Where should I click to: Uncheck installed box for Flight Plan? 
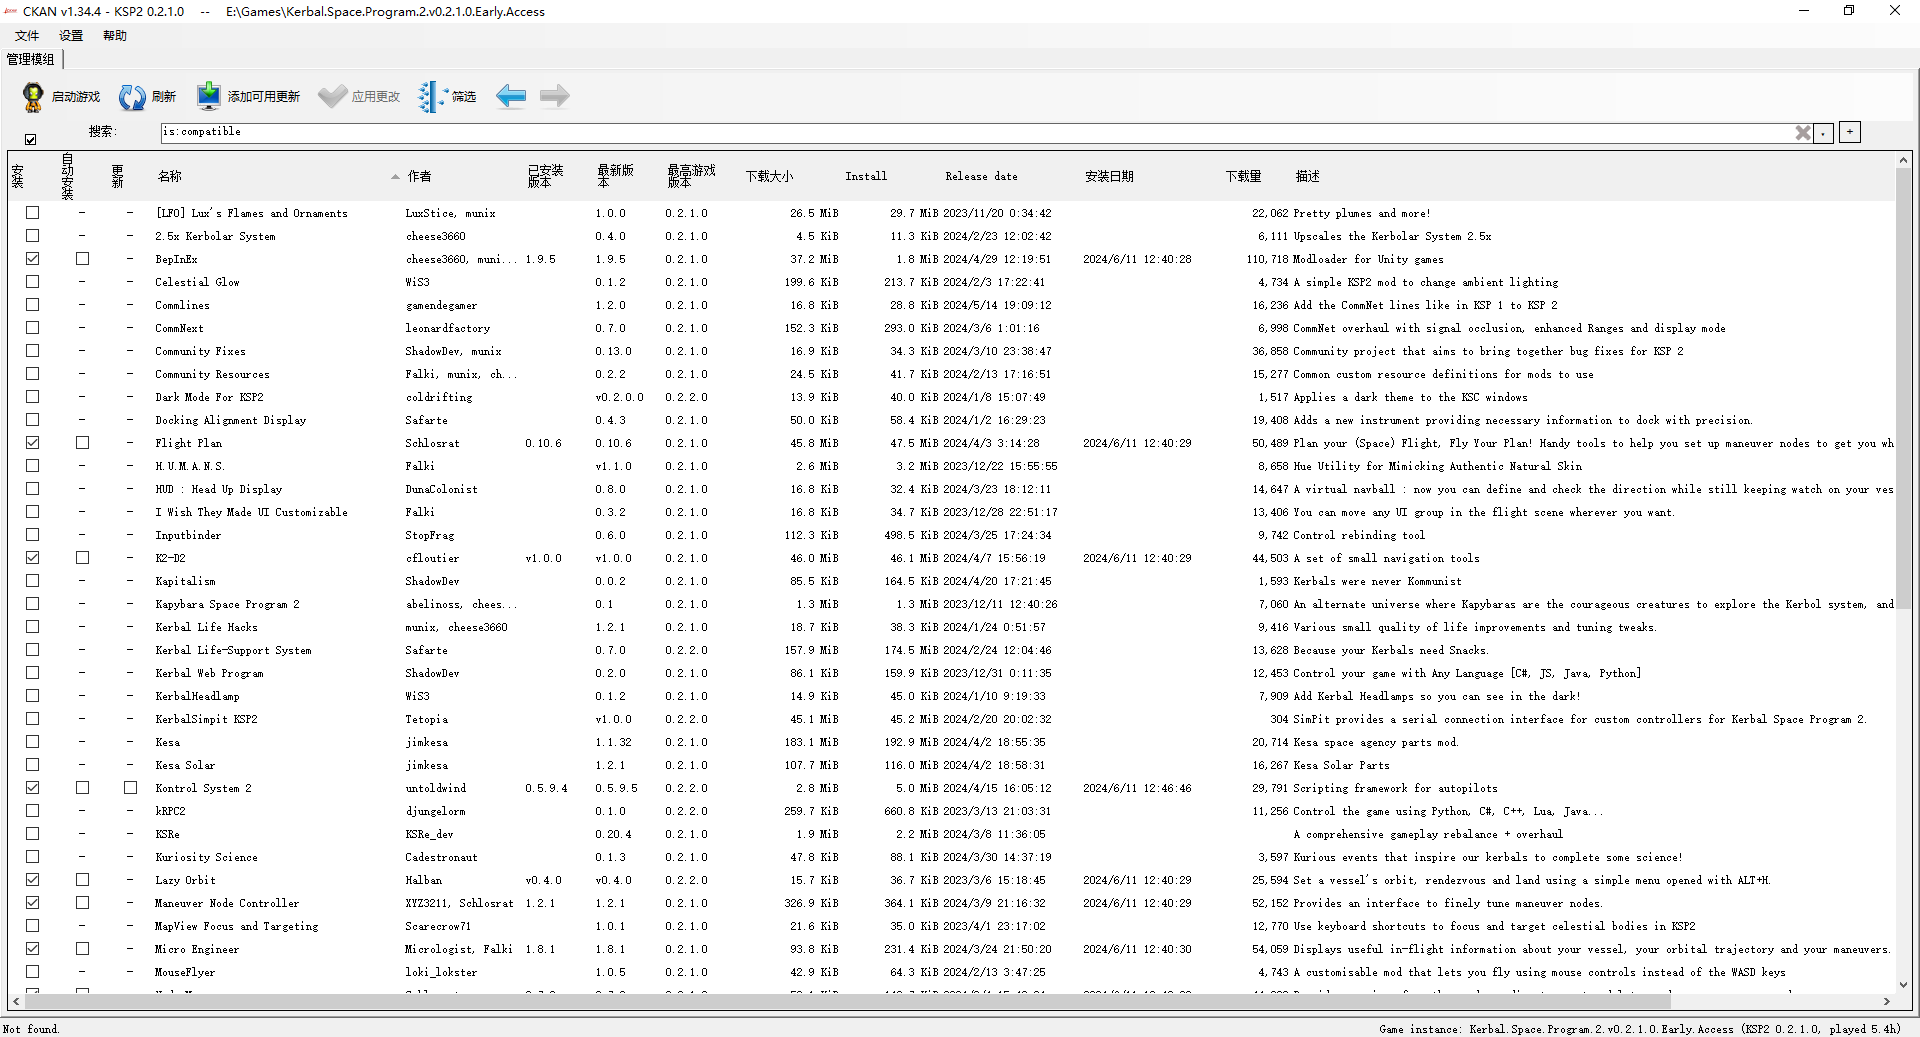click(32, 443)
